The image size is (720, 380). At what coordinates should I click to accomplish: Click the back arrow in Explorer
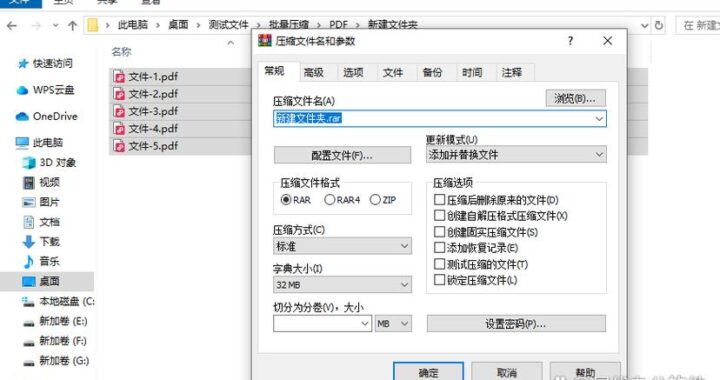pyautogui.click(x=12, y=26)
